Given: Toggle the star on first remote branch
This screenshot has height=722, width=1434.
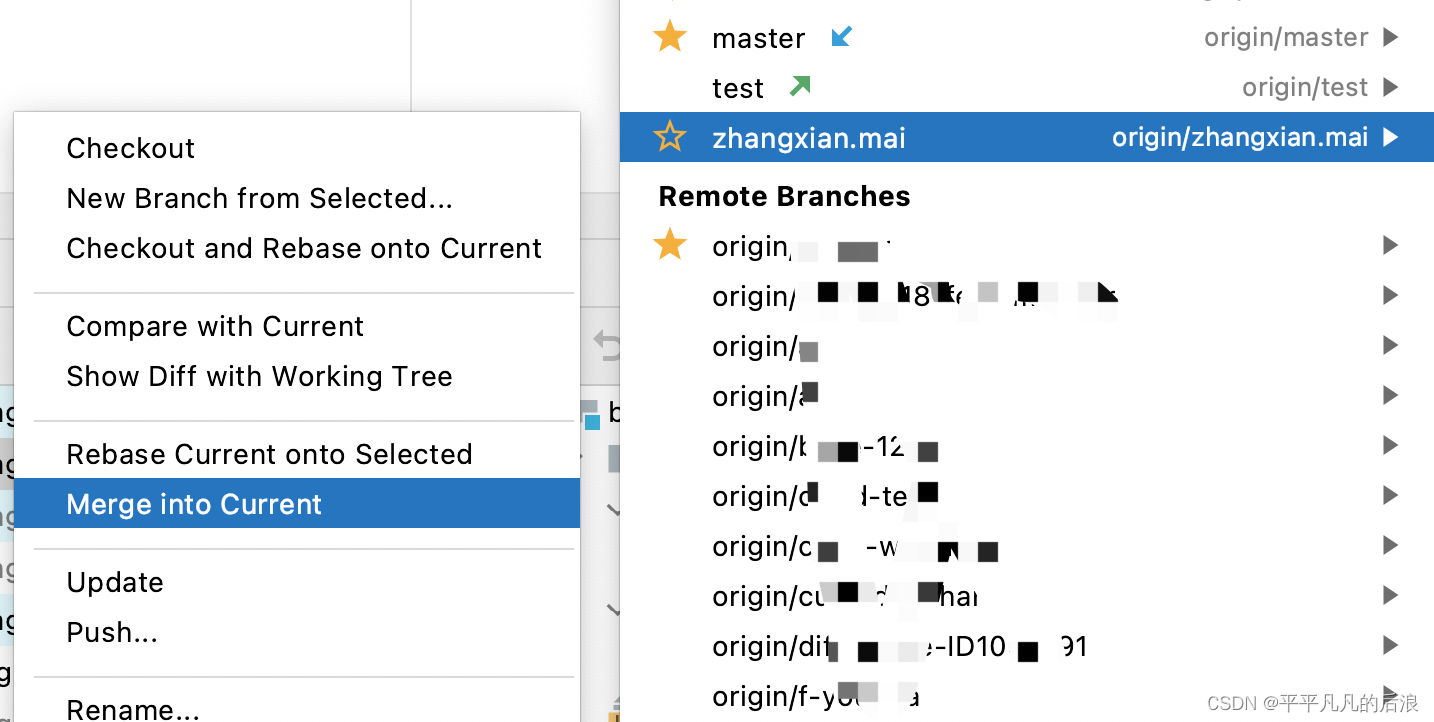Looking at the screenshot, I should (669, 245).
